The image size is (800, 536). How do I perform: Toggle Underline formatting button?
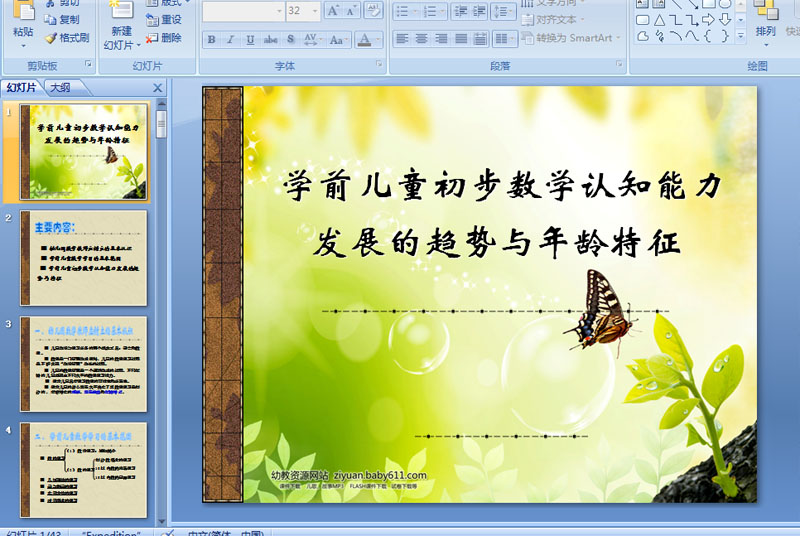point(250,39)
